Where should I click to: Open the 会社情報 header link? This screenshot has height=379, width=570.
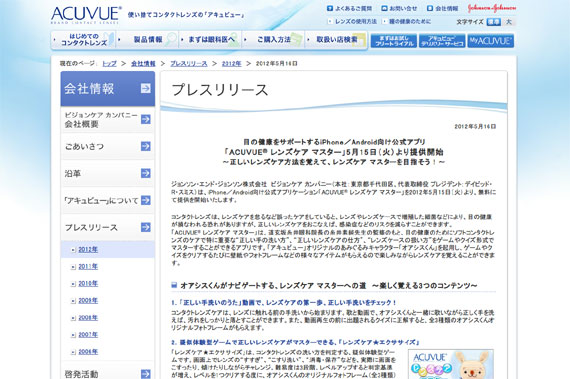click(x=446, y=8)
